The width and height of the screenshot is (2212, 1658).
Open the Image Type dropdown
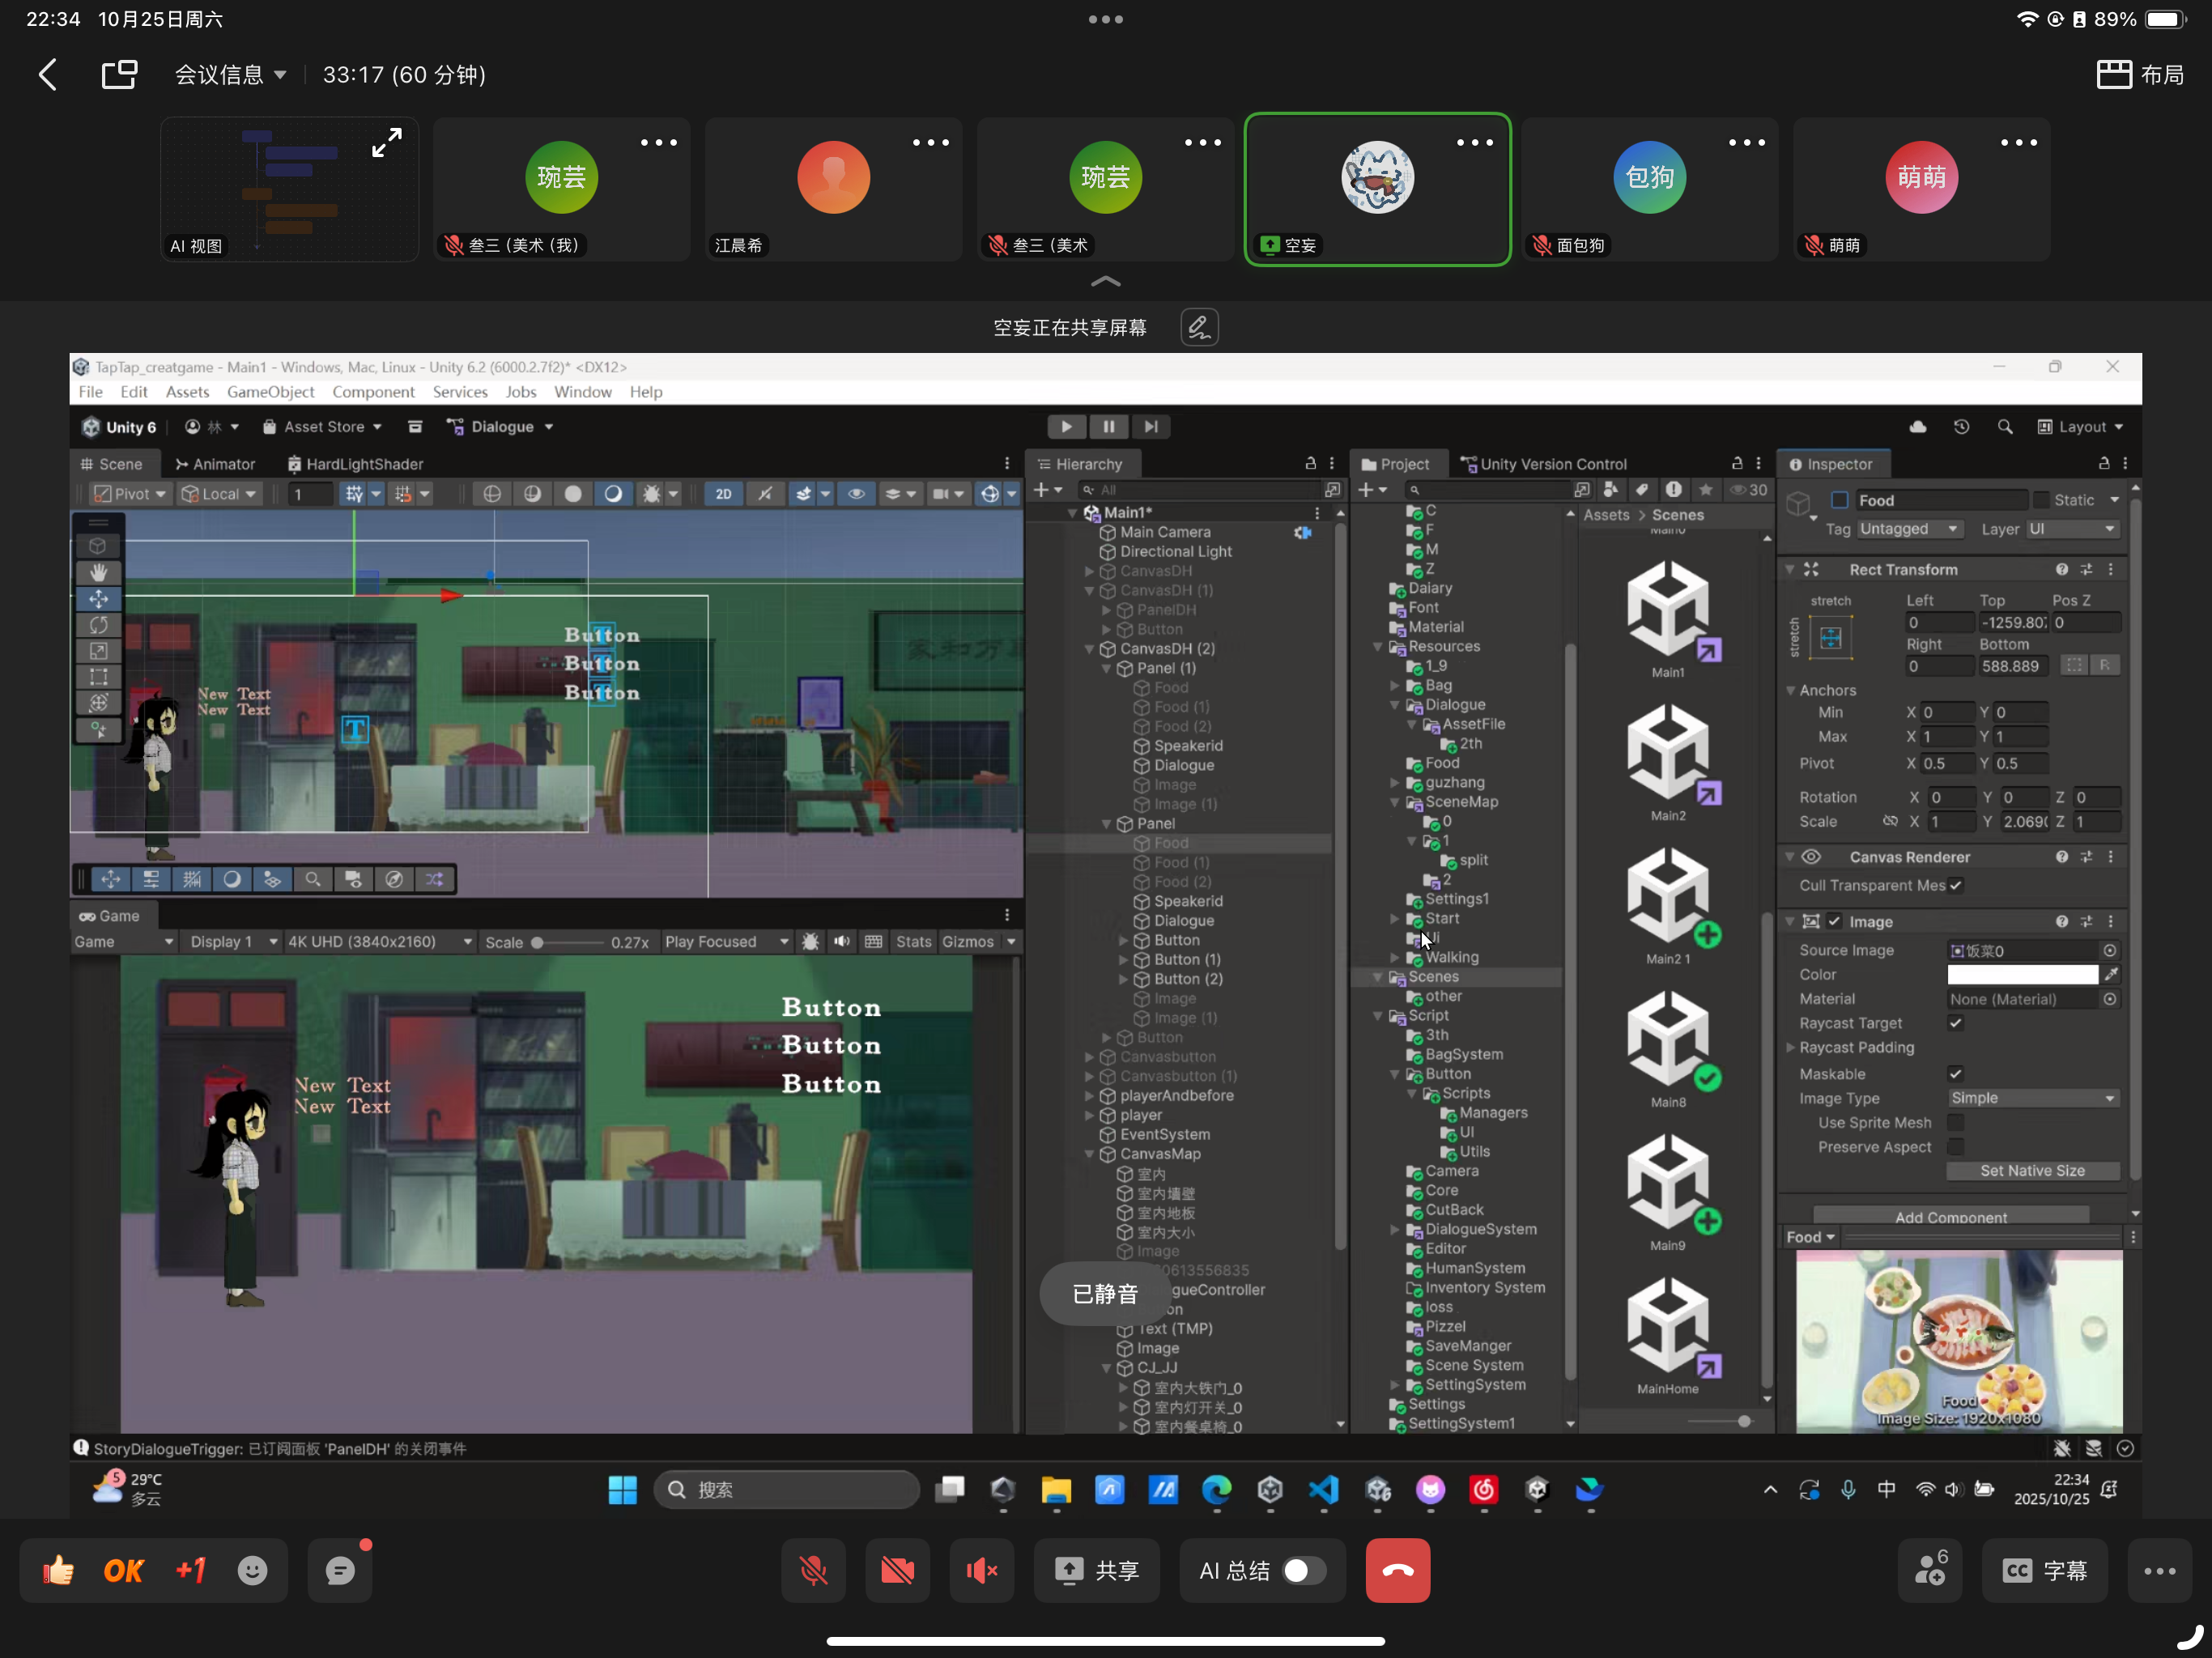[2032, 1098]
